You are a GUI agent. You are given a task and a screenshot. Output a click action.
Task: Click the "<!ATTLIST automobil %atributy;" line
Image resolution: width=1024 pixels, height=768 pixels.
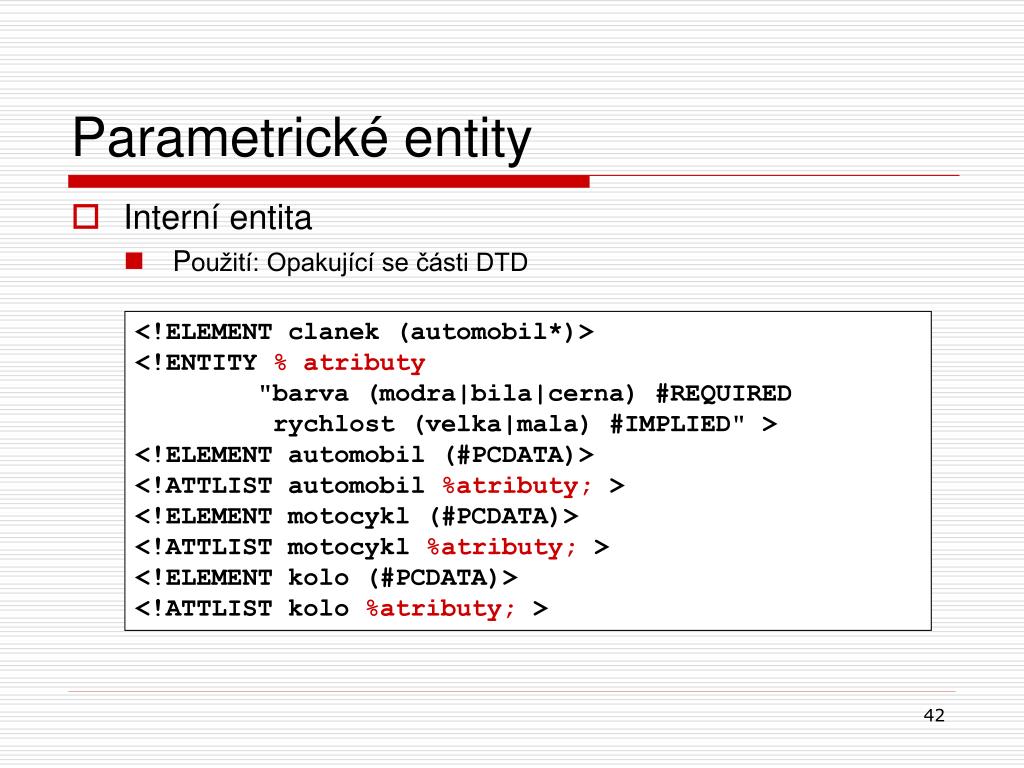tap(379, 486)
